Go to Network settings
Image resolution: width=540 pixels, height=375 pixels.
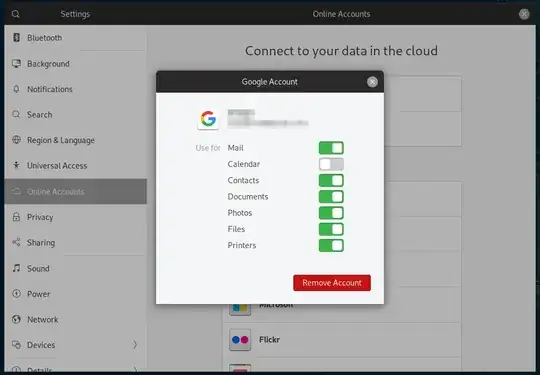76,320
